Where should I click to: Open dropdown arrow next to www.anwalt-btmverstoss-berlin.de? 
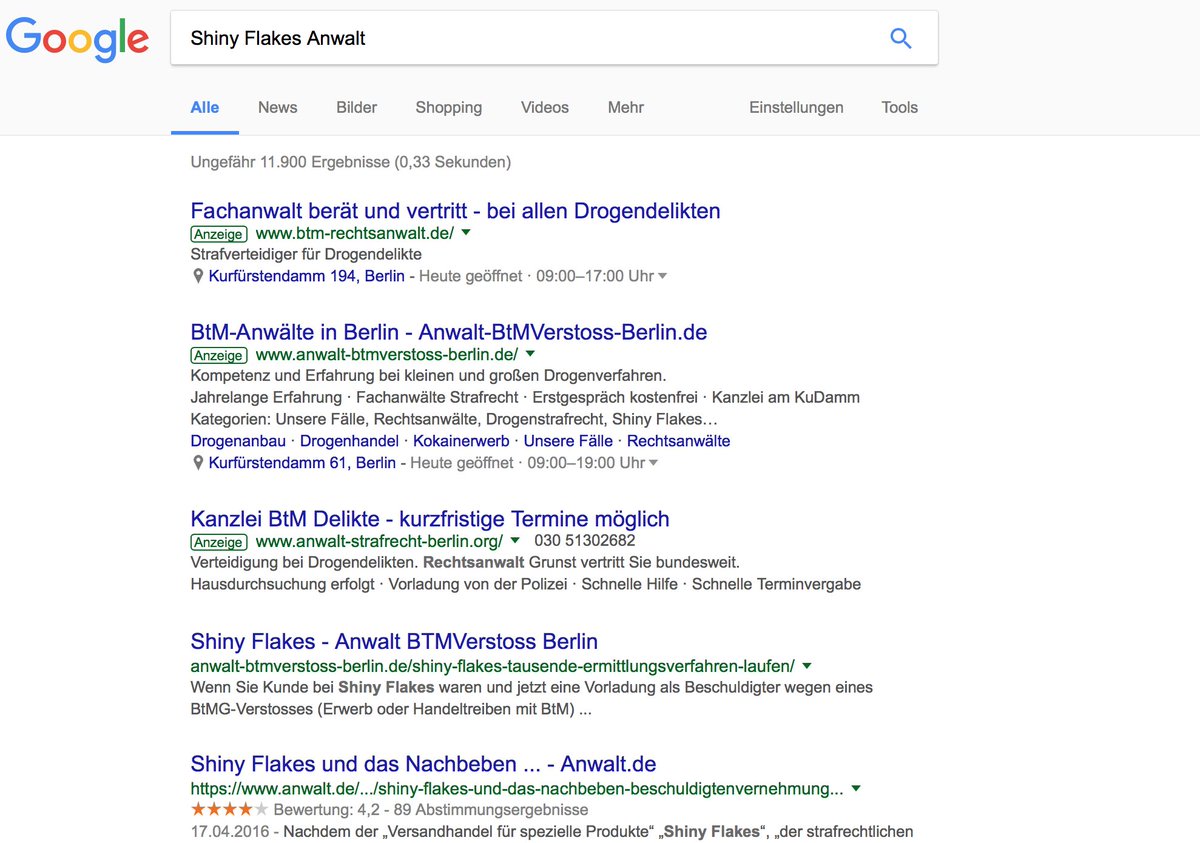[x=530, y=354]
